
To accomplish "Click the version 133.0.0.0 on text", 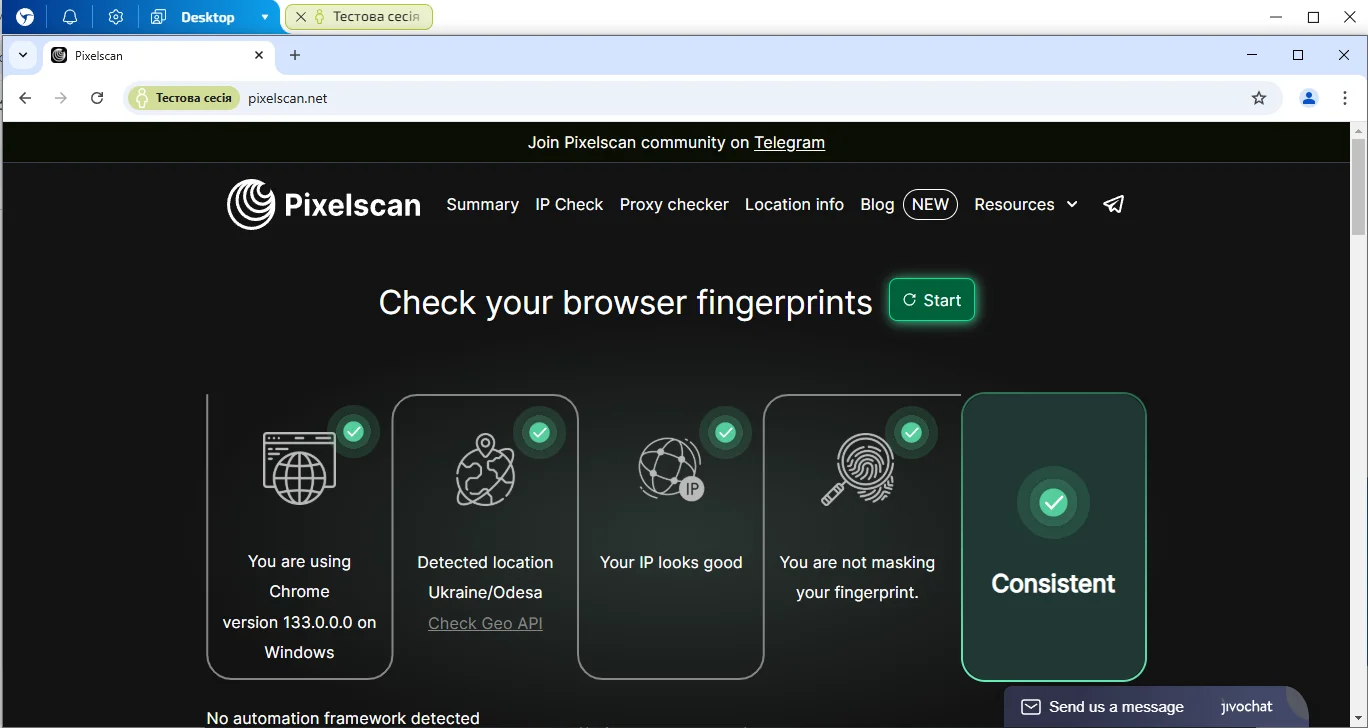I will coord(299,622).
